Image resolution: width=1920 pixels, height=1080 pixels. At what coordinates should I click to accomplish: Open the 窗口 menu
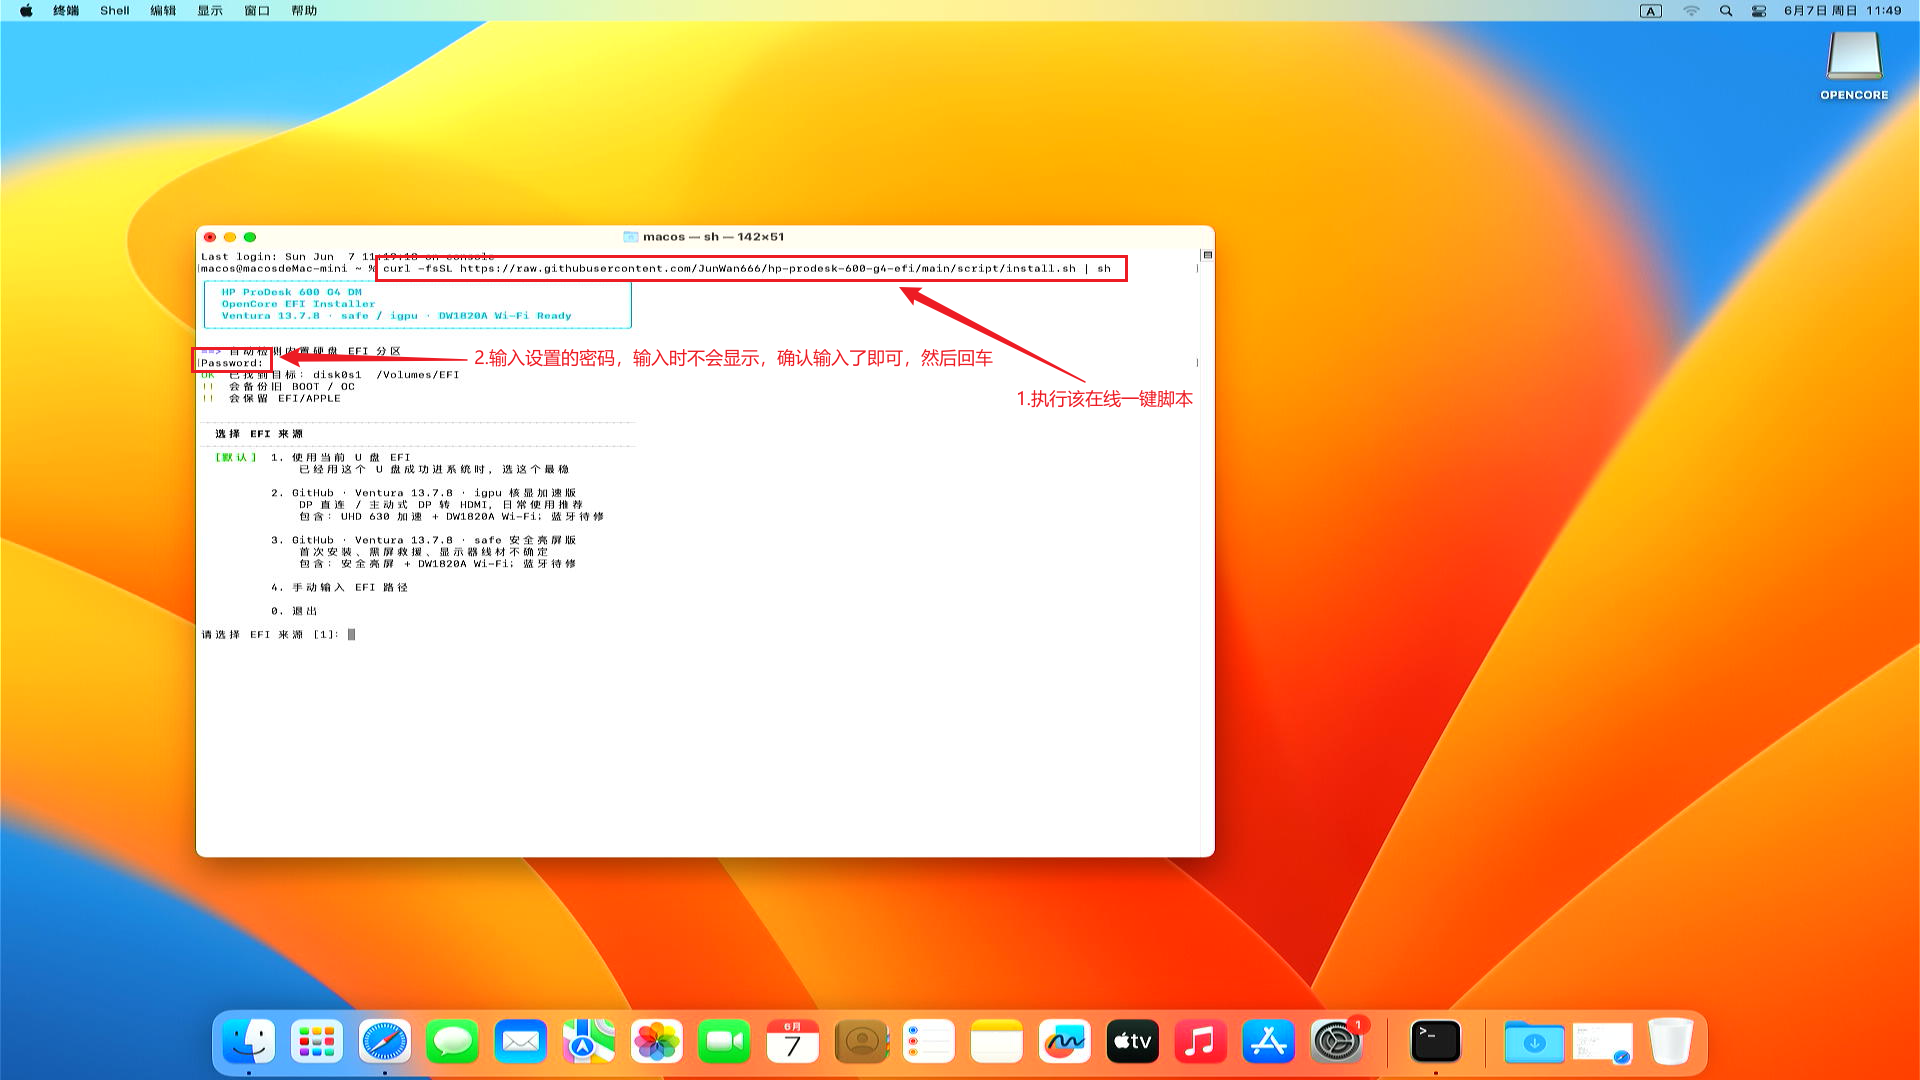point(257,11)
